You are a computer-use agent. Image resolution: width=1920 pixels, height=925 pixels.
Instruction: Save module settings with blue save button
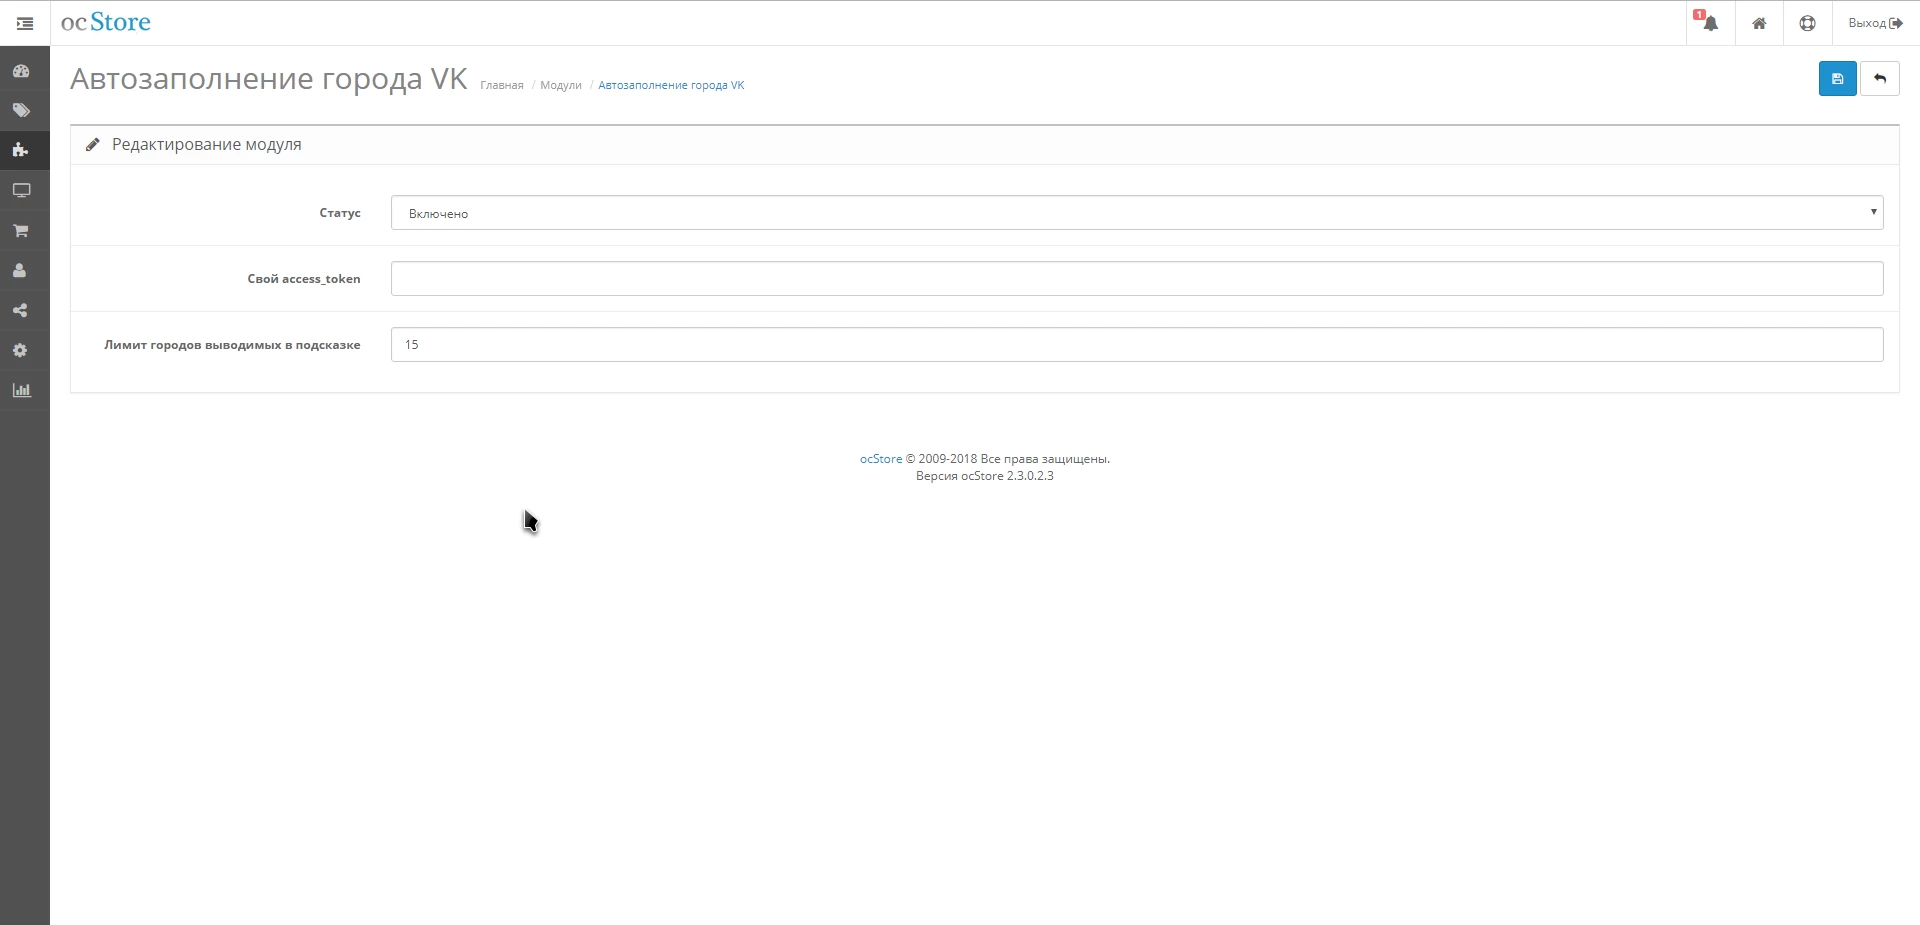pyautogui.click(x=1837, y=79)
